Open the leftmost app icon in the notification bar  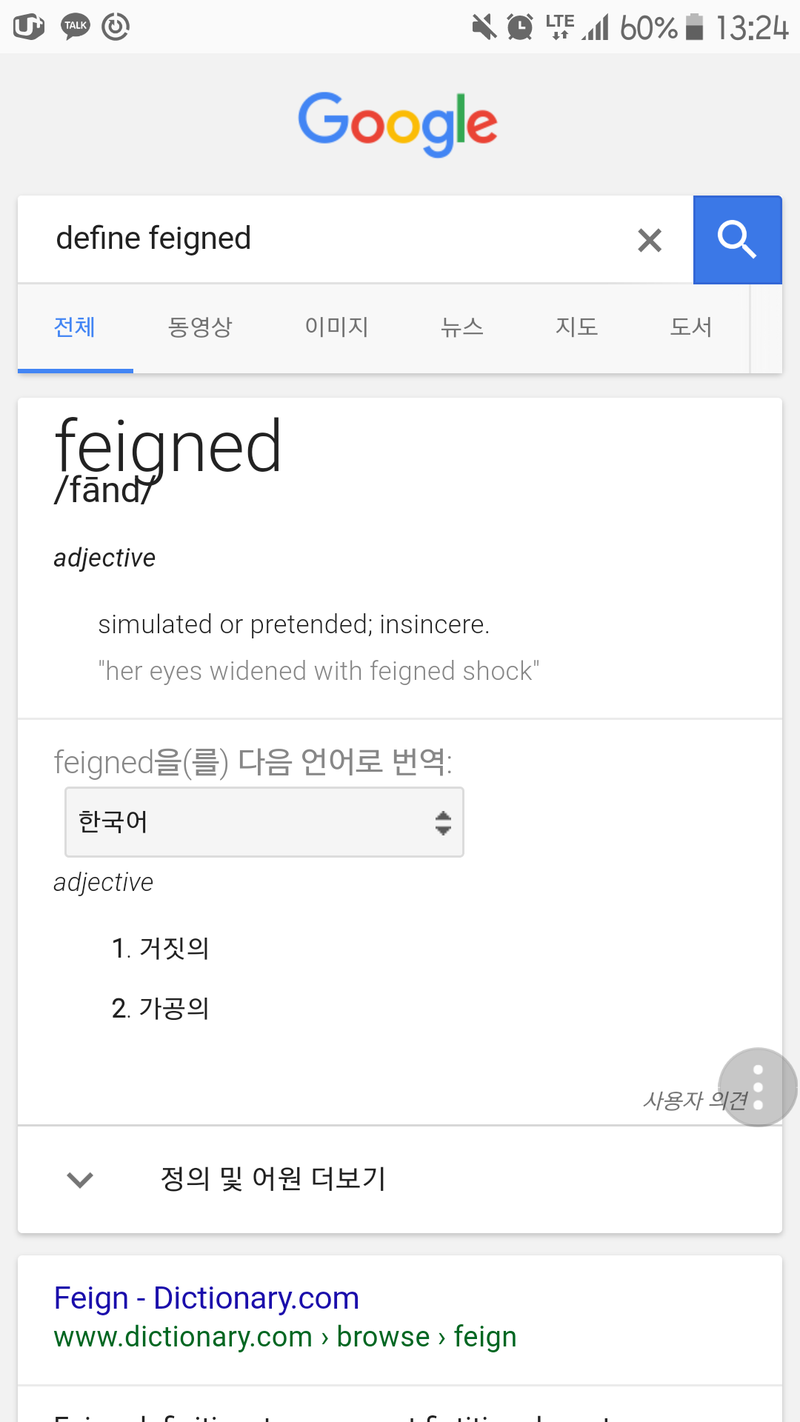click(x=28, y=27)
